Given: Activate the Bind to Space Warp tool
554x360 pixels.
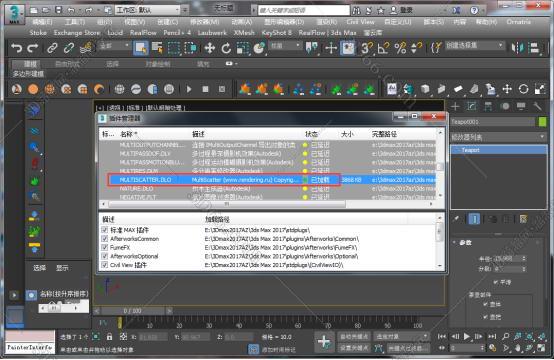Looking at the screenshot, I should tap(86, 48).
